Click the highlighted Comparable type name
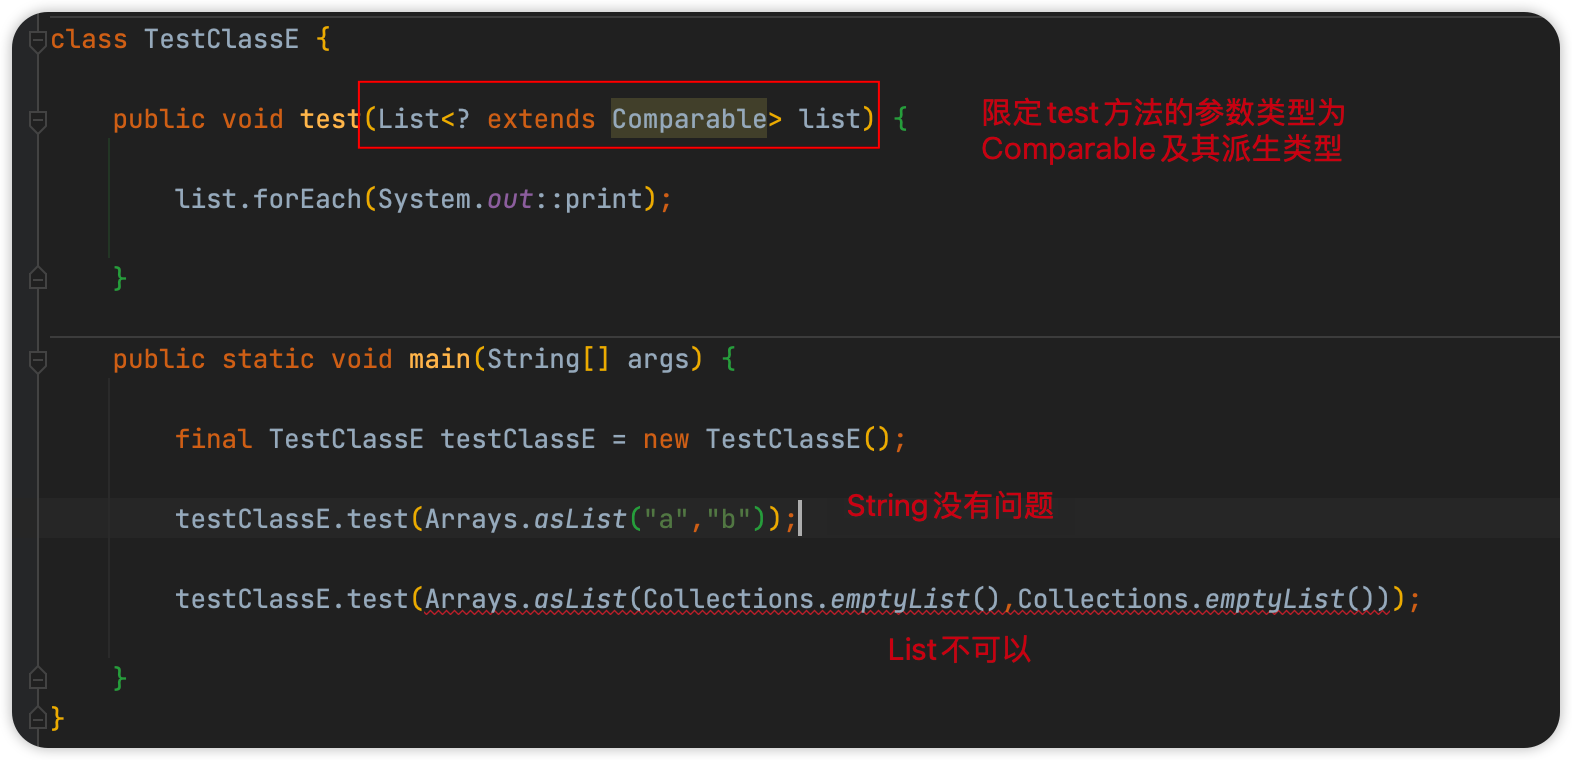This screenshot has height=760, width=1572. (x=688, y=119)
